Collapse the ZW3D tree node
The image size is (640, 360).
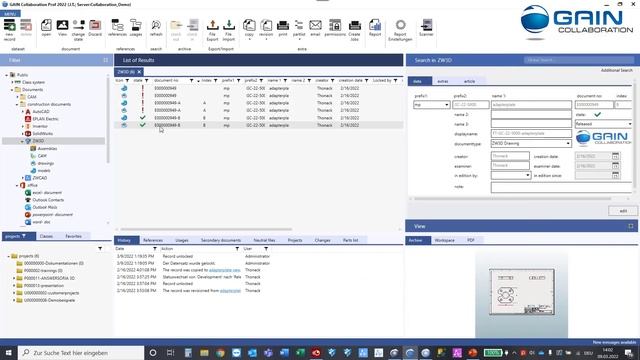coord(22,141)
